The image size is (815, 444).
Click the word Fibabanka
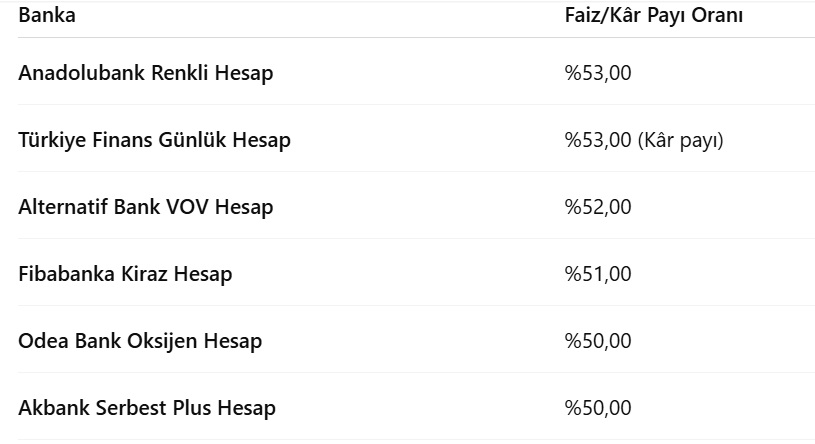67,274
